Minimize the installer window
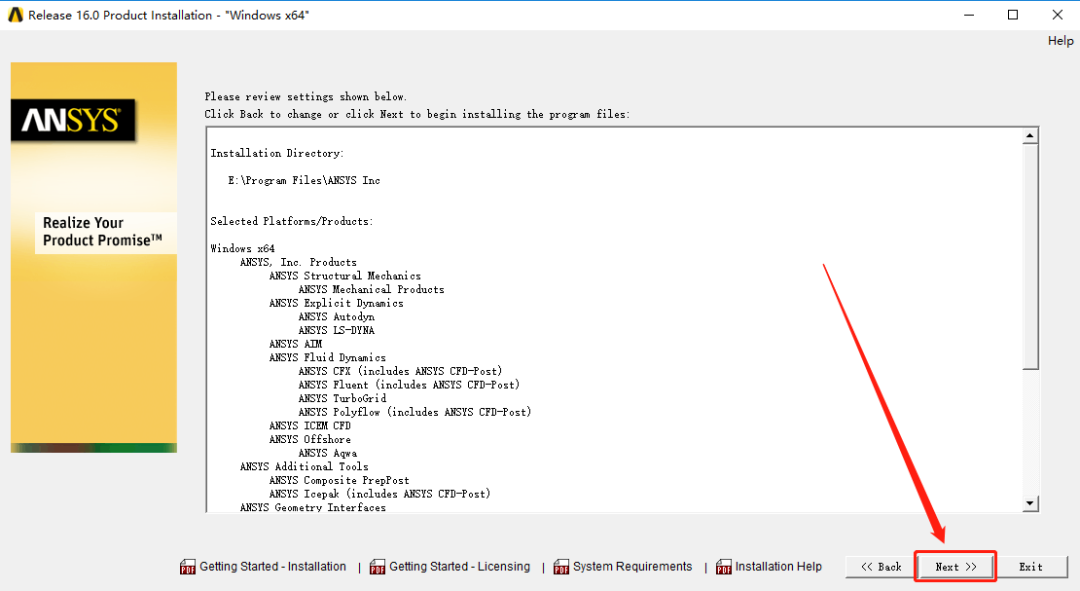 pos(969,14)
